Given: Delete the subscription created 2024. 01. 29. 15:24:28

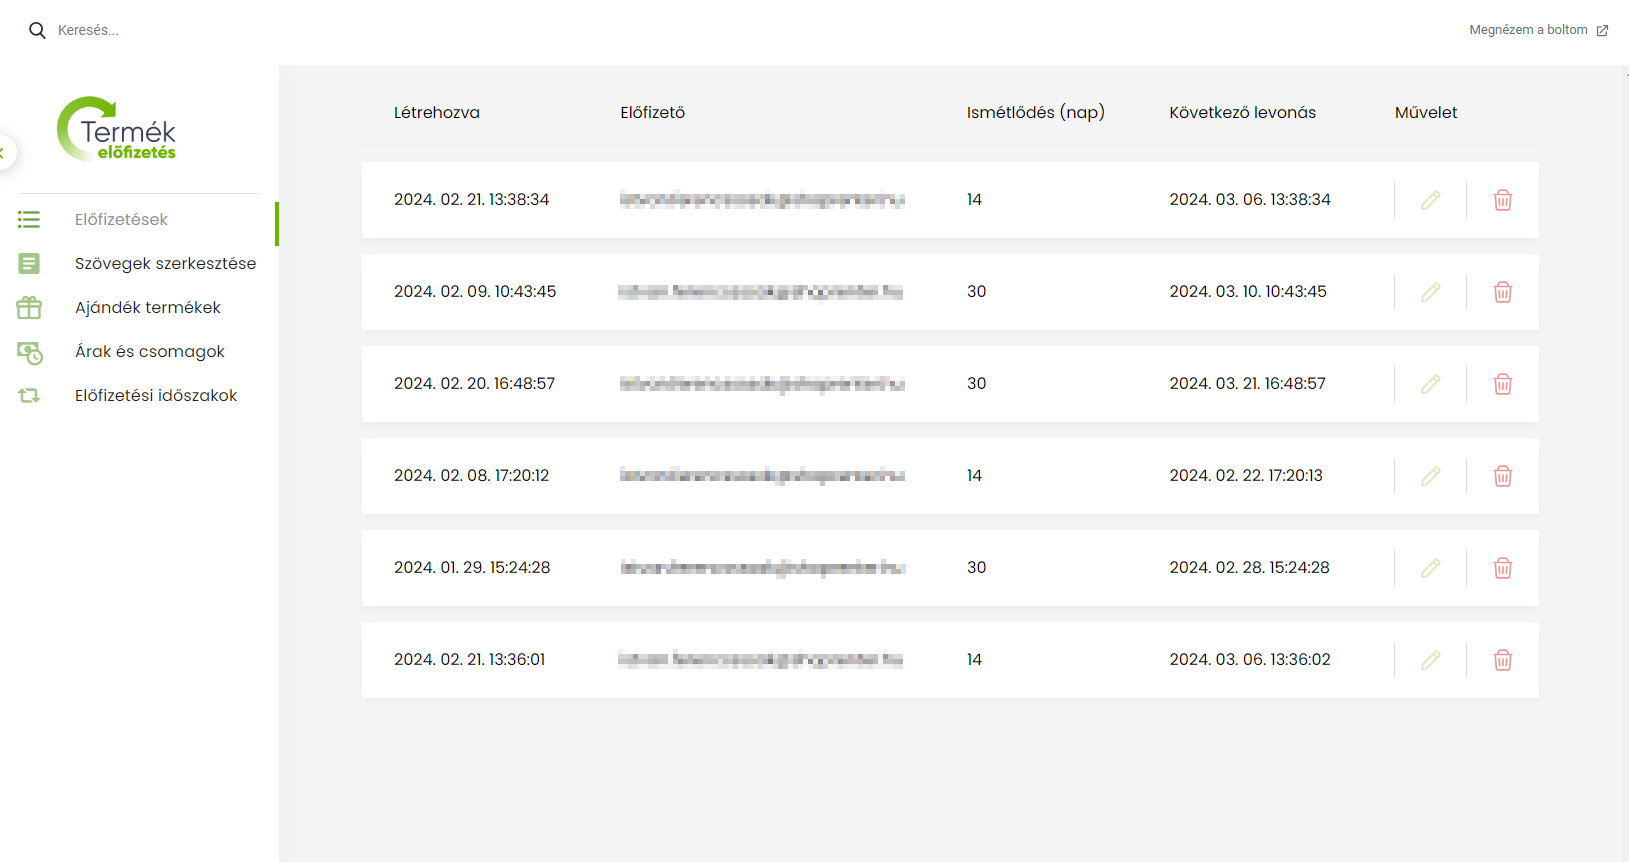Looking at the screenshot, I should click(x=1503, y=568).
